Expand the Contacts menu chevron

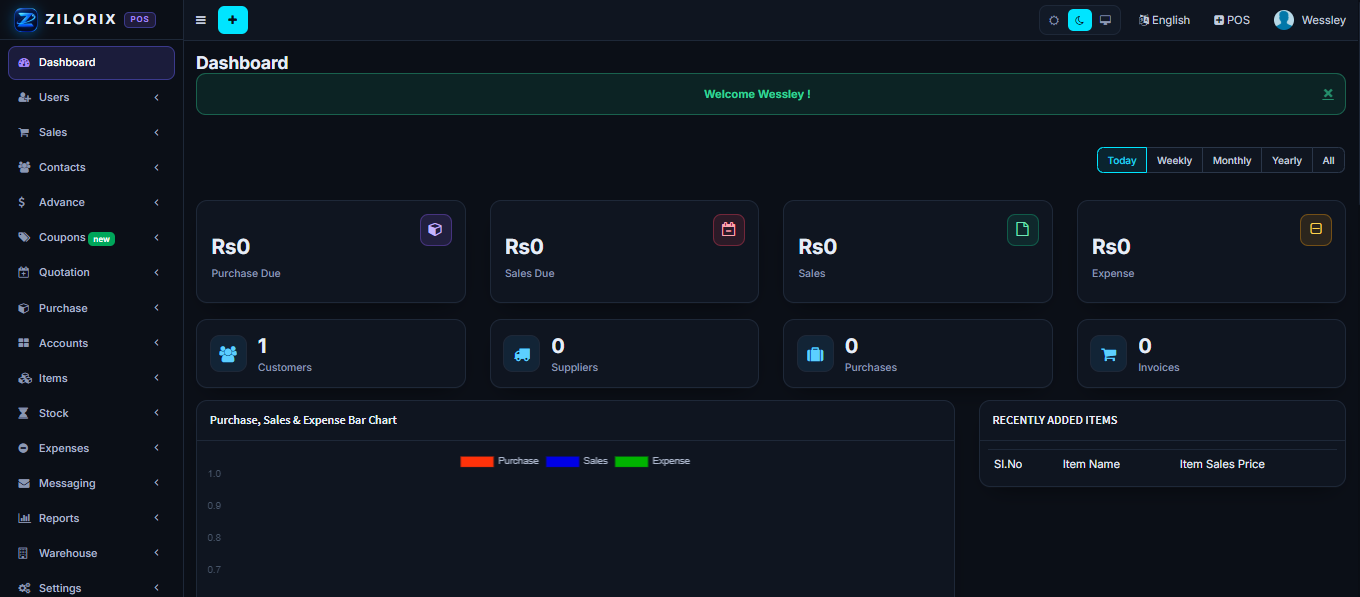point(157,167)
